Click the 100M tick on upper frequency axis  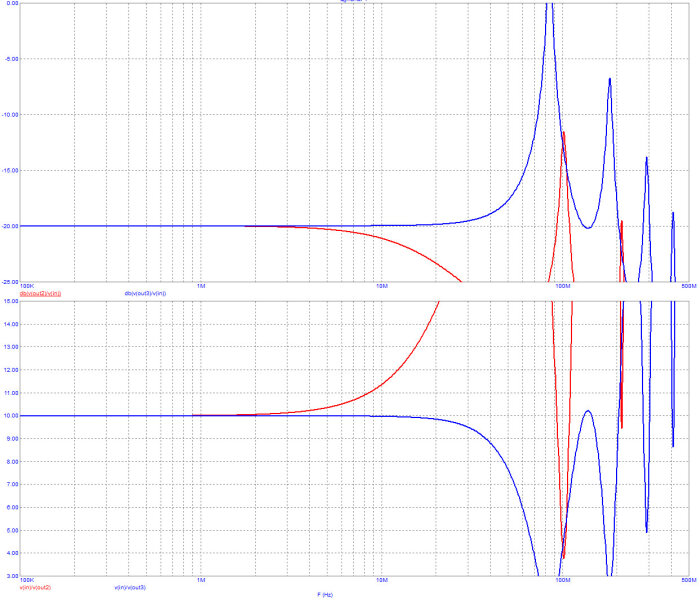click(562, 287)
